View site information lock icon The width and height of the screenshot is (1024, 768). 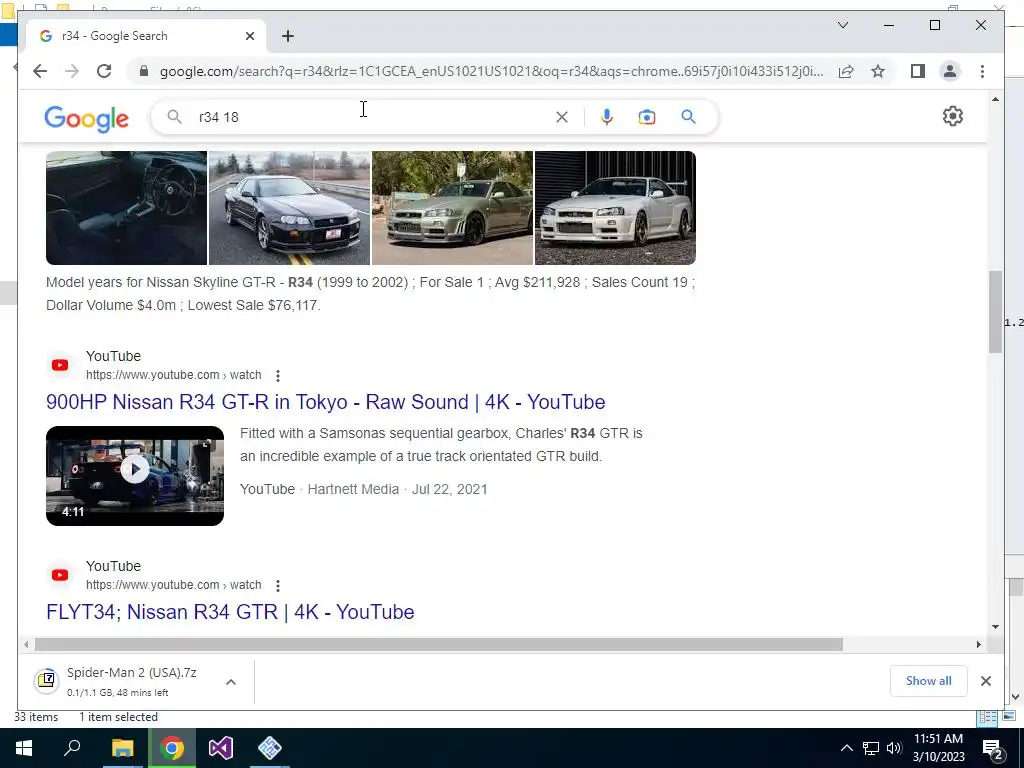144,71
